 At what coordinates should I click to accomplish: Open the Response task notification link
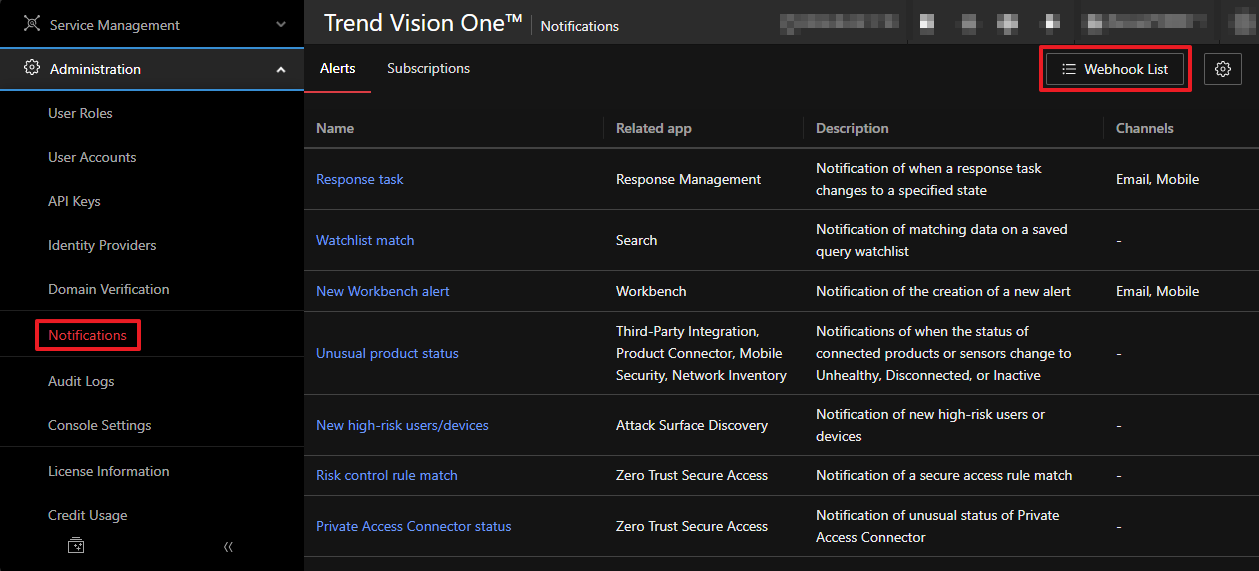(x=360, y=179)
